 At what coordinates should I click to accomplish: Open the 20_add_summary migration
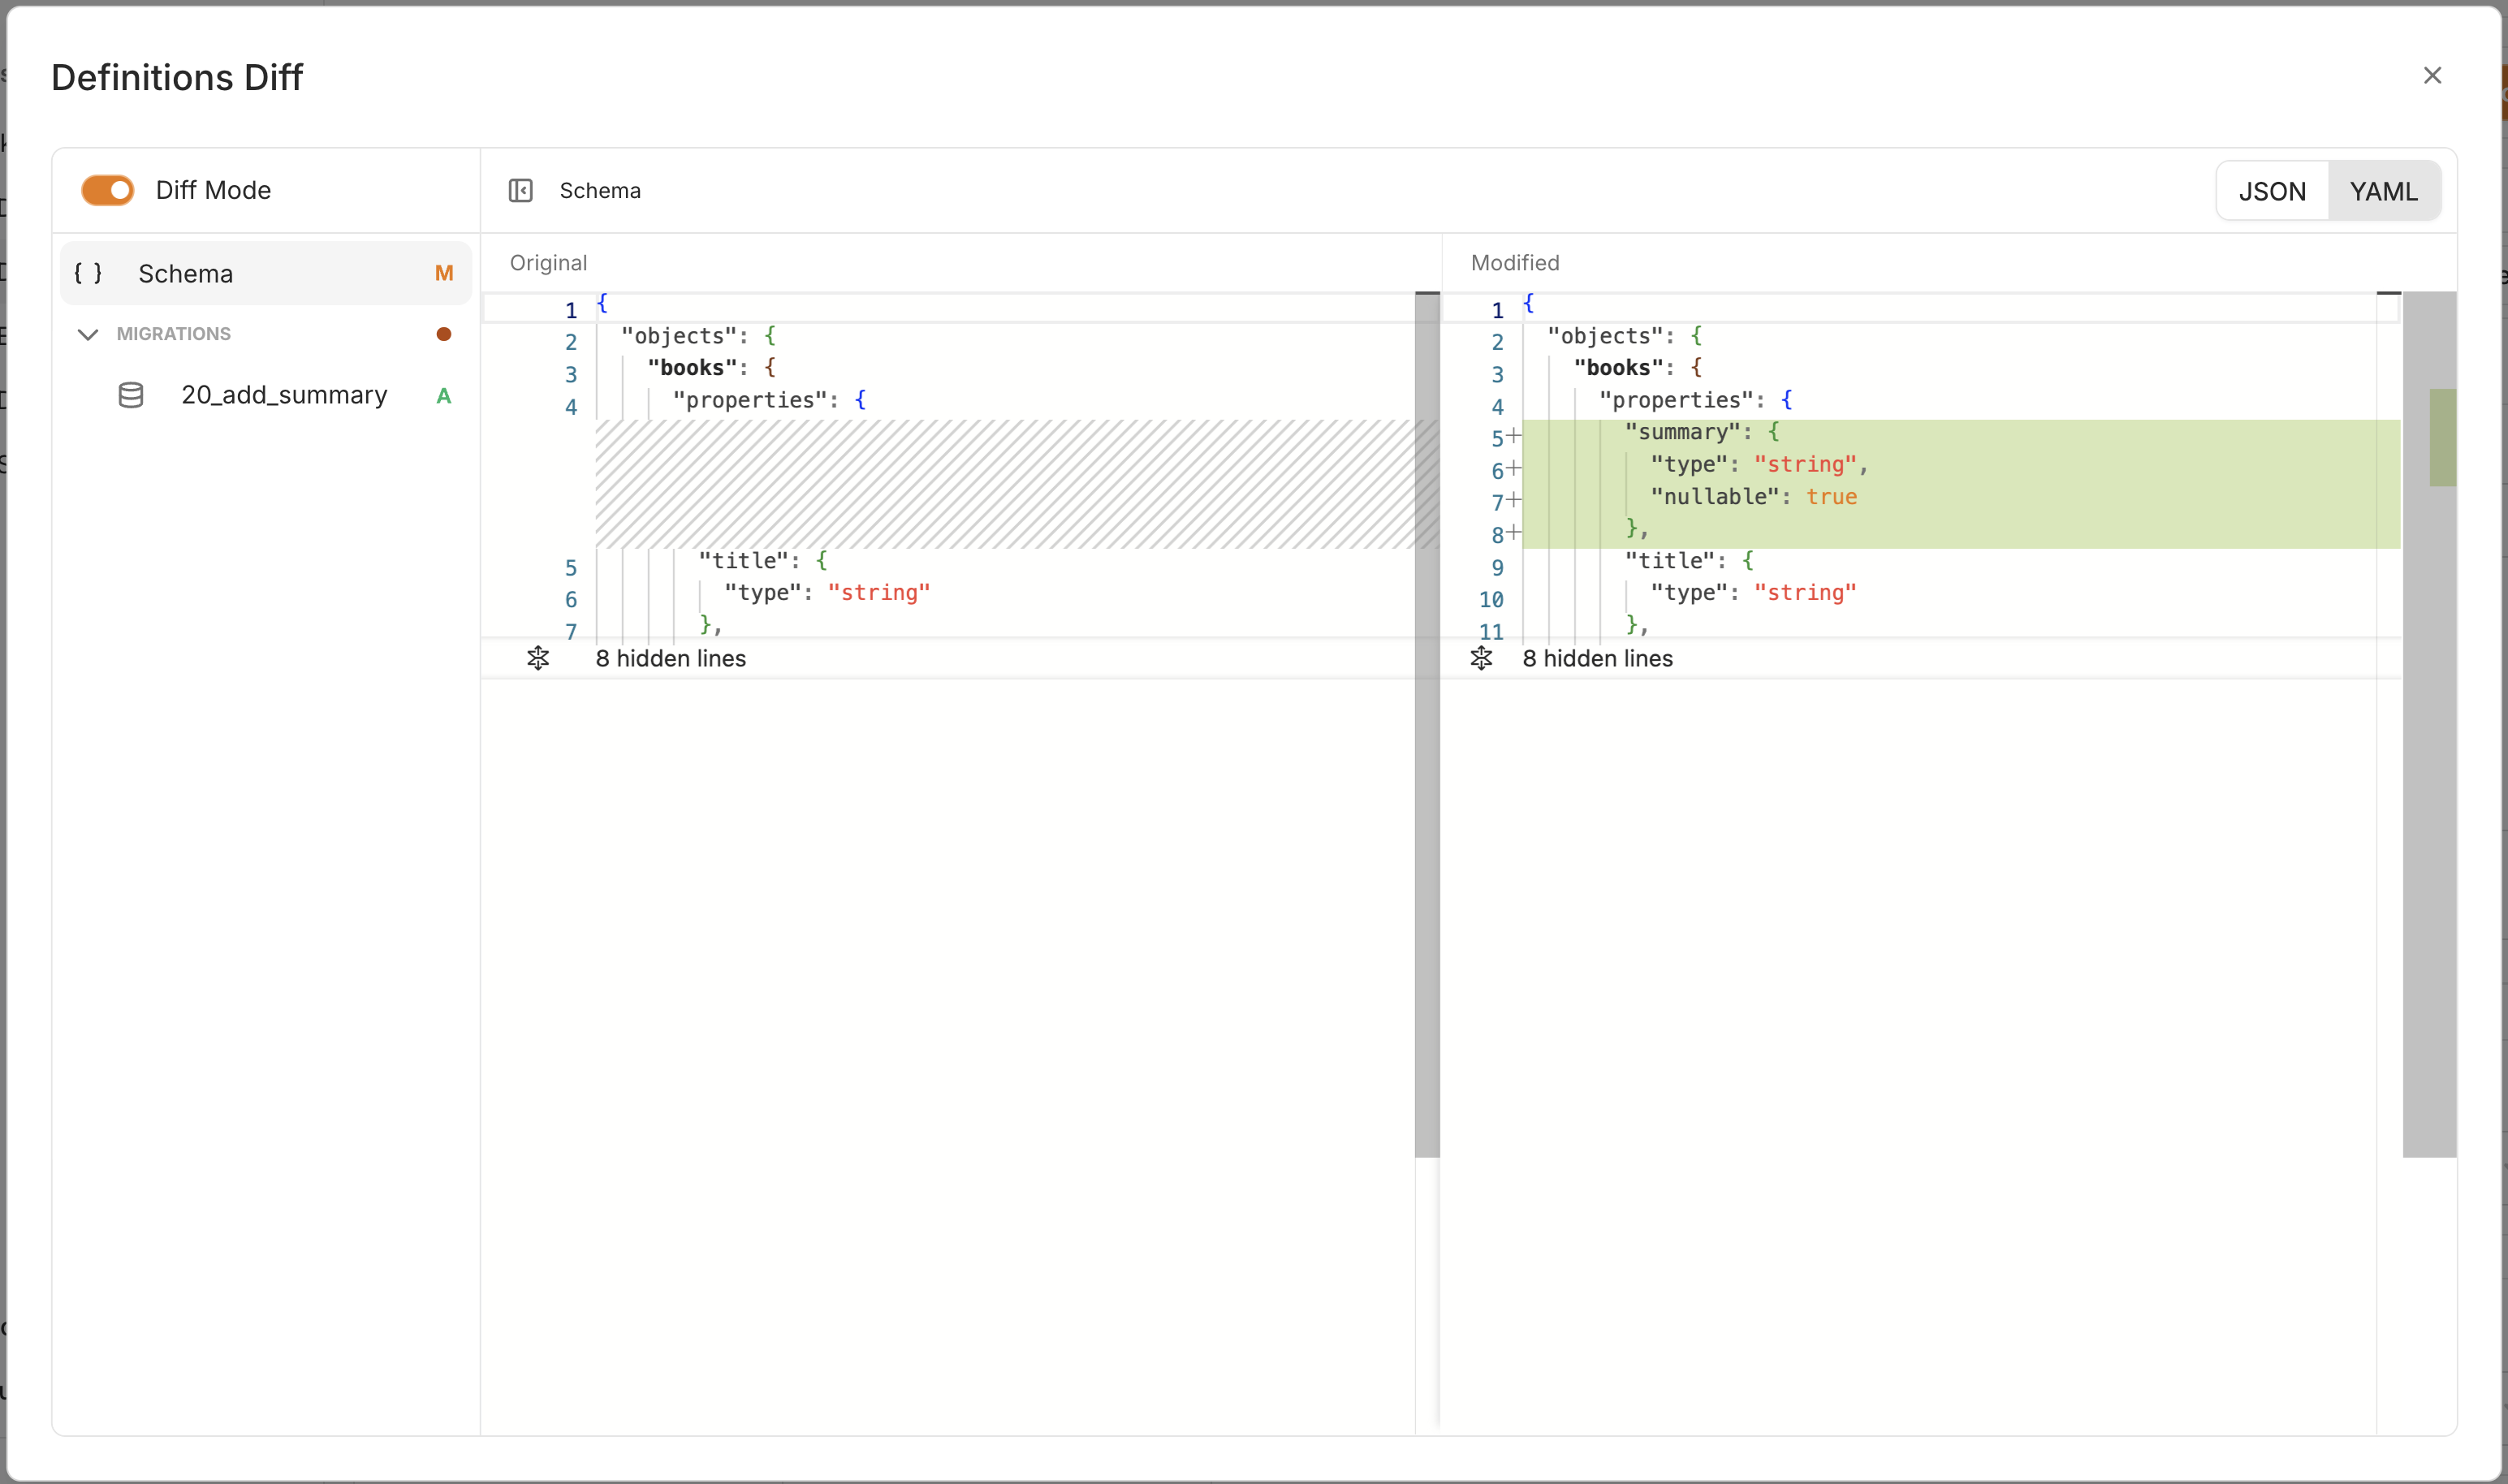[x=284, y=395]
